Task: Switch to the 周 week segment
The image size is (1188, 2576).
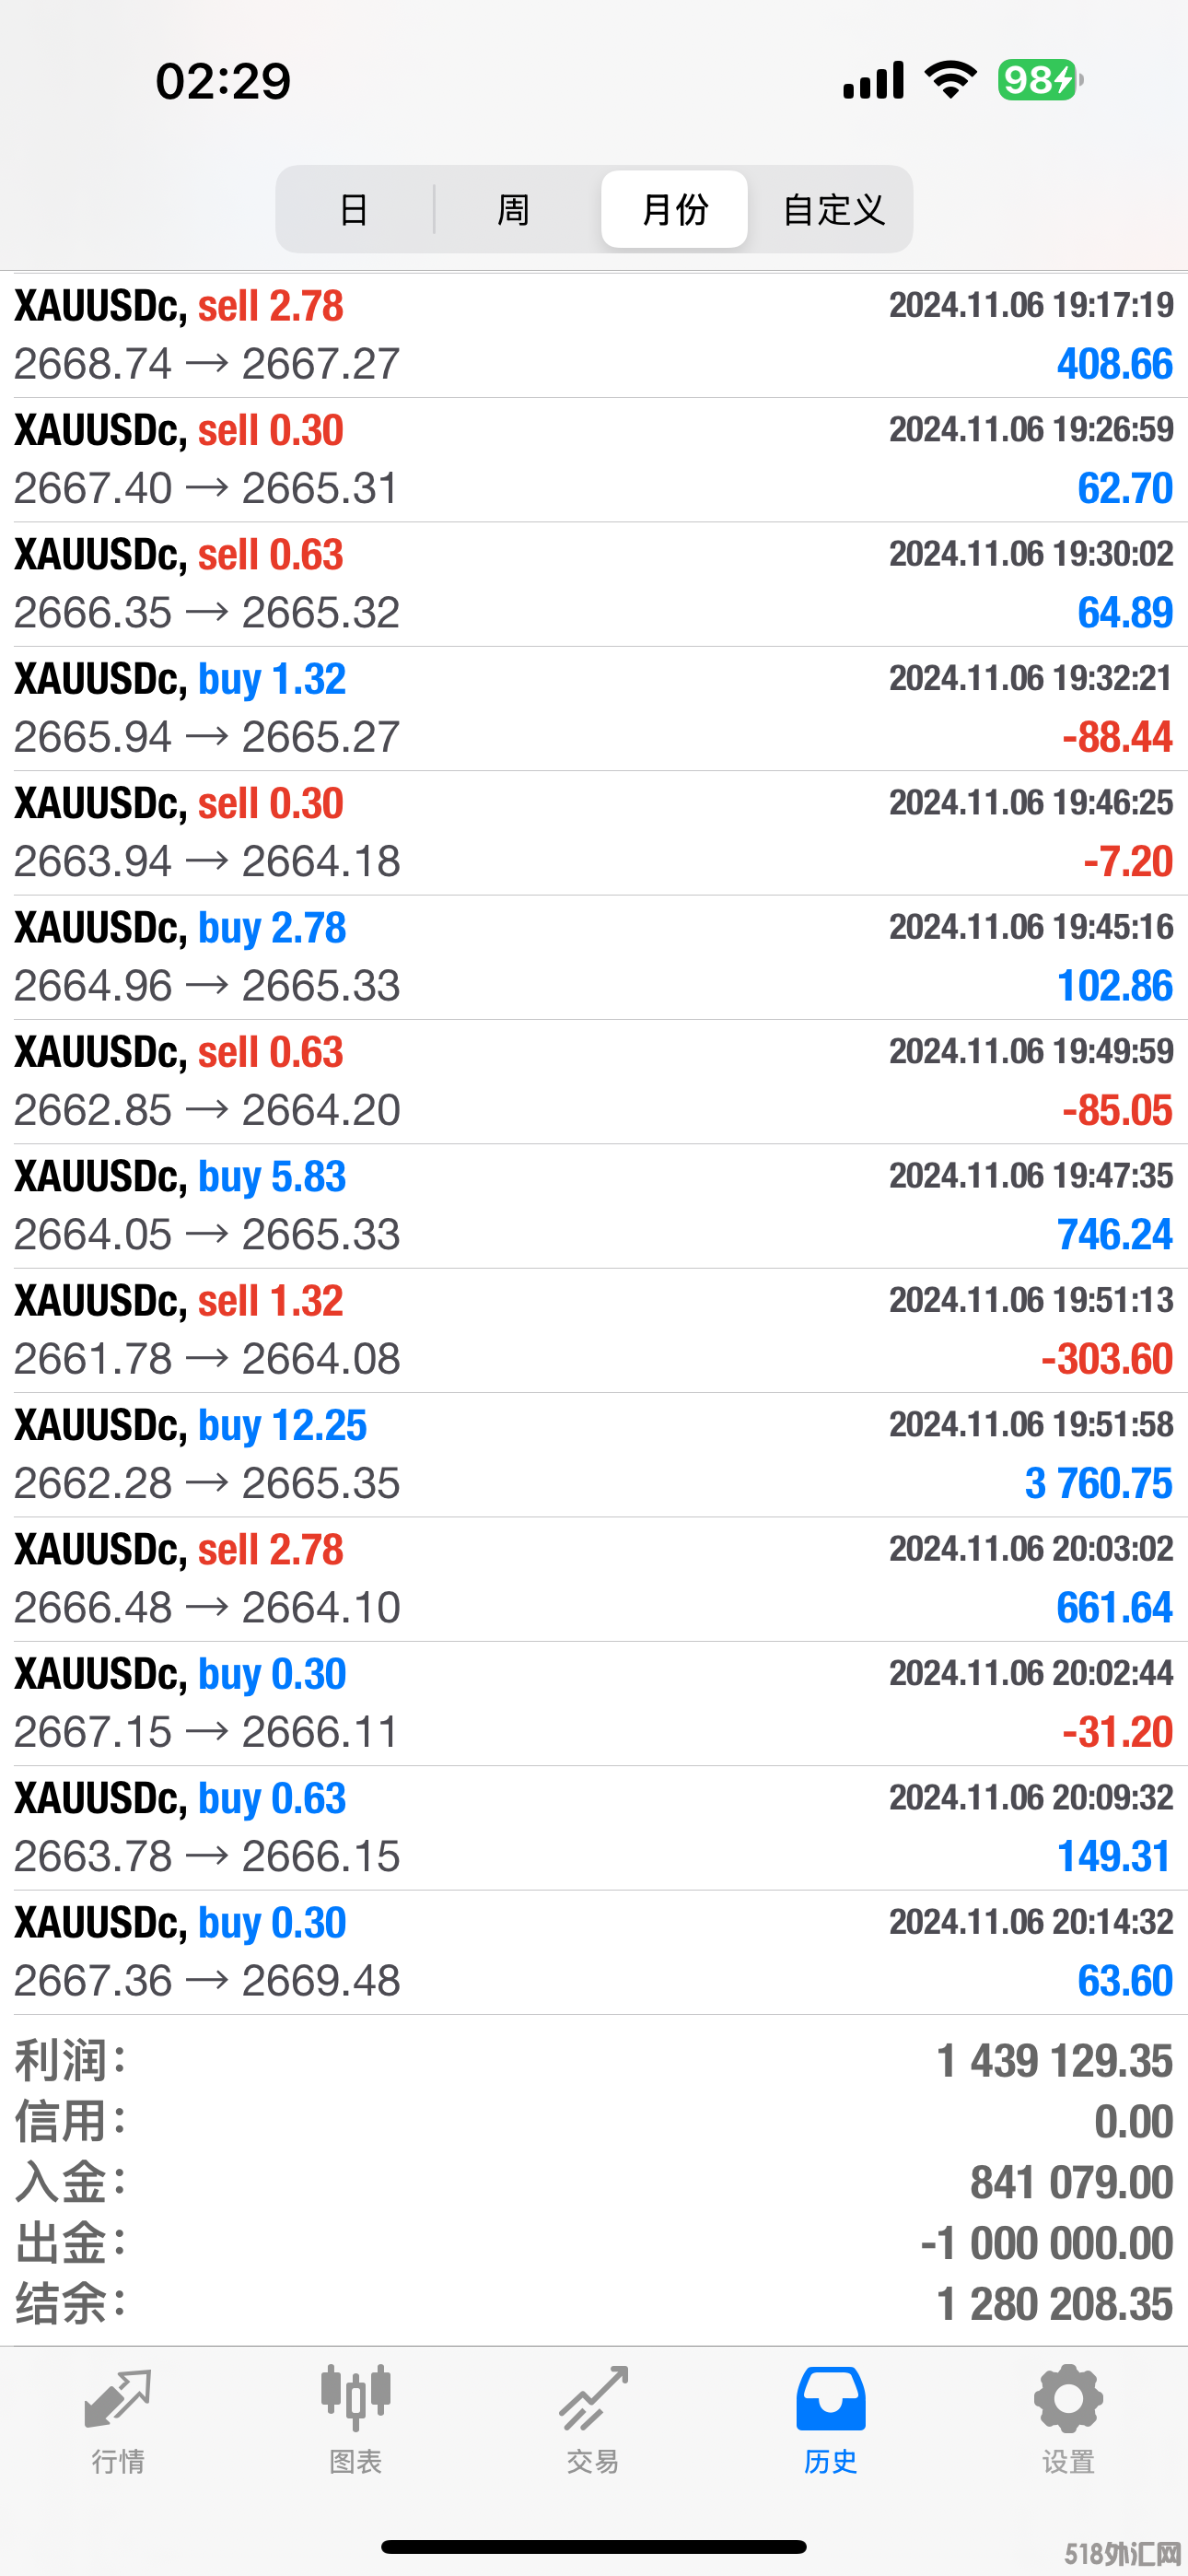Action: (513, 210)
